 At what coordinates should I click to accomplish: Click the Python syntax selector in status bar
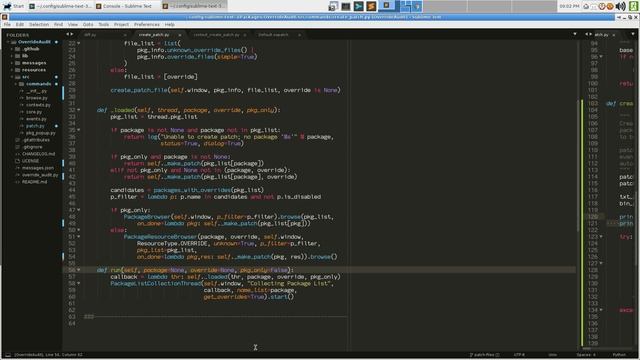(x=619, y=355)
